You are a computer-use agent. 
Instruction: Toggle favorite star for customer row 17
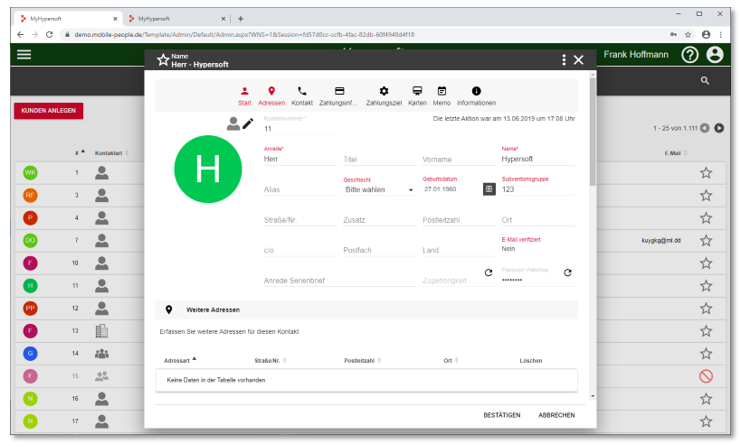pos(706,422)
